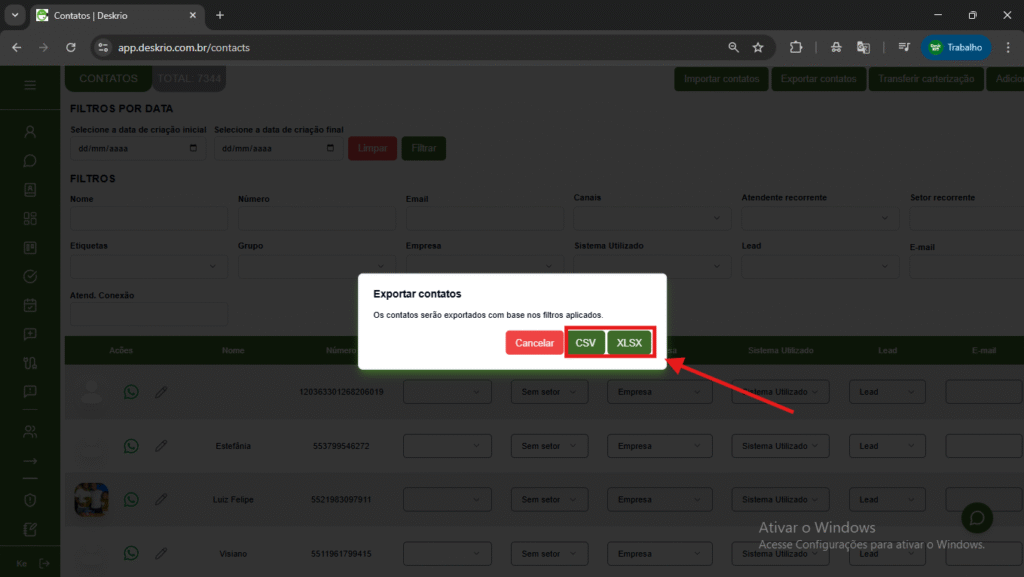Click the address bar URL
Viewport: 1024px width, 577px height.
coord(184,48)
